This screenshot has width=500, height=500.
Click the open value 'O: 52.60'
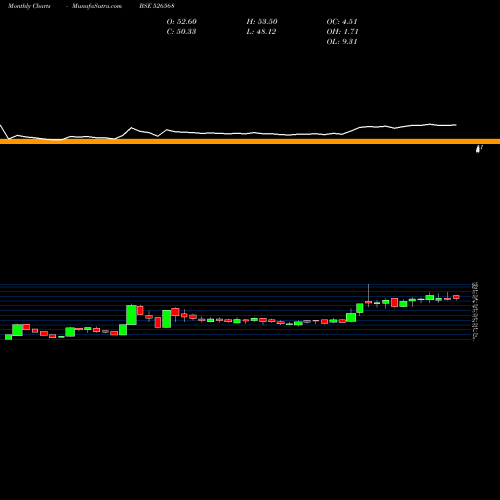coord(182,22)
